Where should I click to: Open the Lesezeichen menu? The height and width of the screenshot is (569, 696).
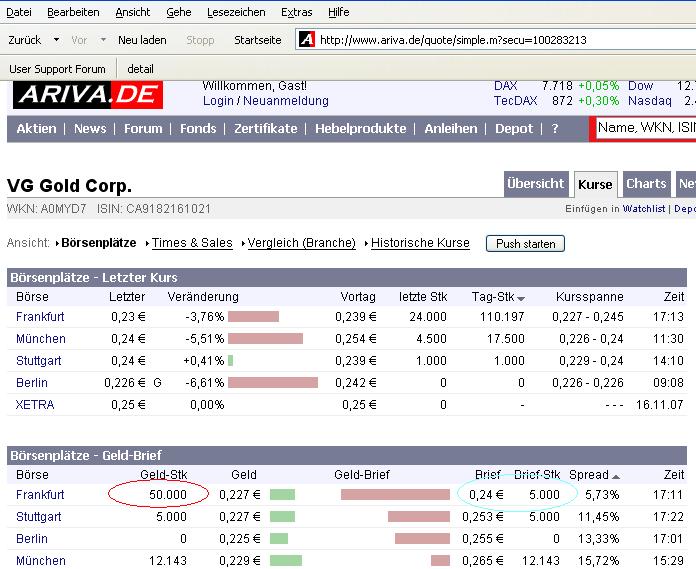click(x=236, y=12)
